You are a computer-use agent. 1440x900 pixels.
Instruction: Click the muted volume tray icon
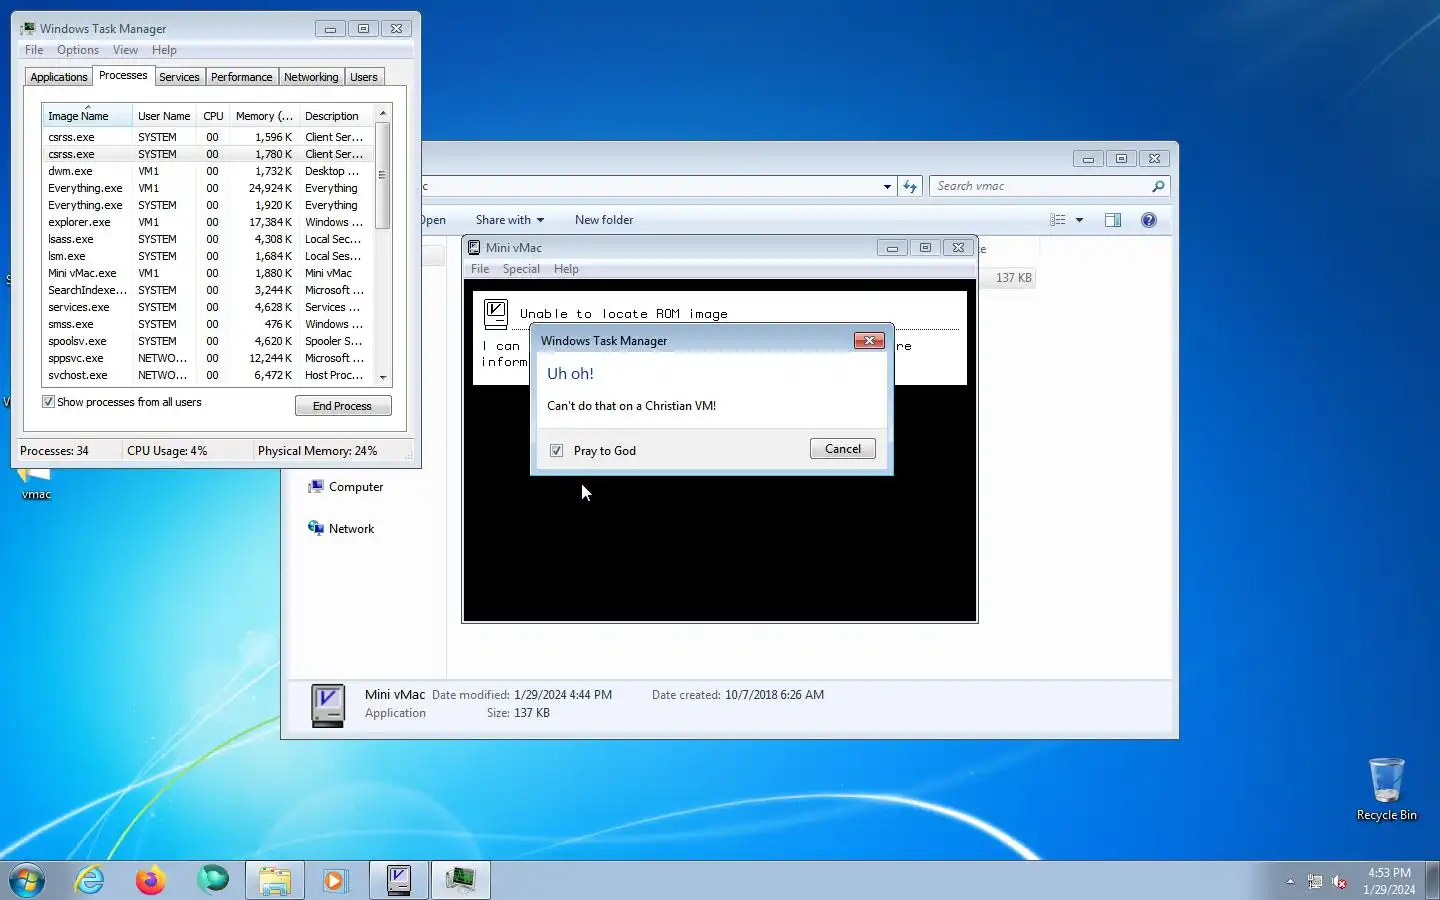pos(1339,881)
